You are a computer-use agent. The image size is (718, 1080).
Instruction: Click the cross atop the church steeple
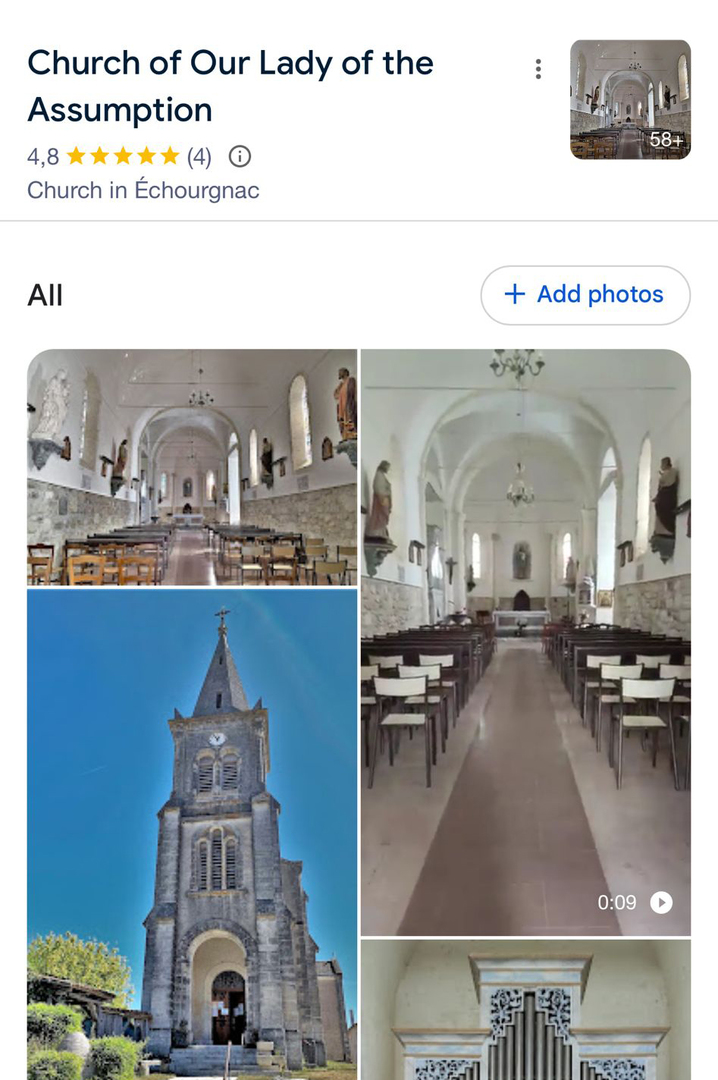point(222,615)
